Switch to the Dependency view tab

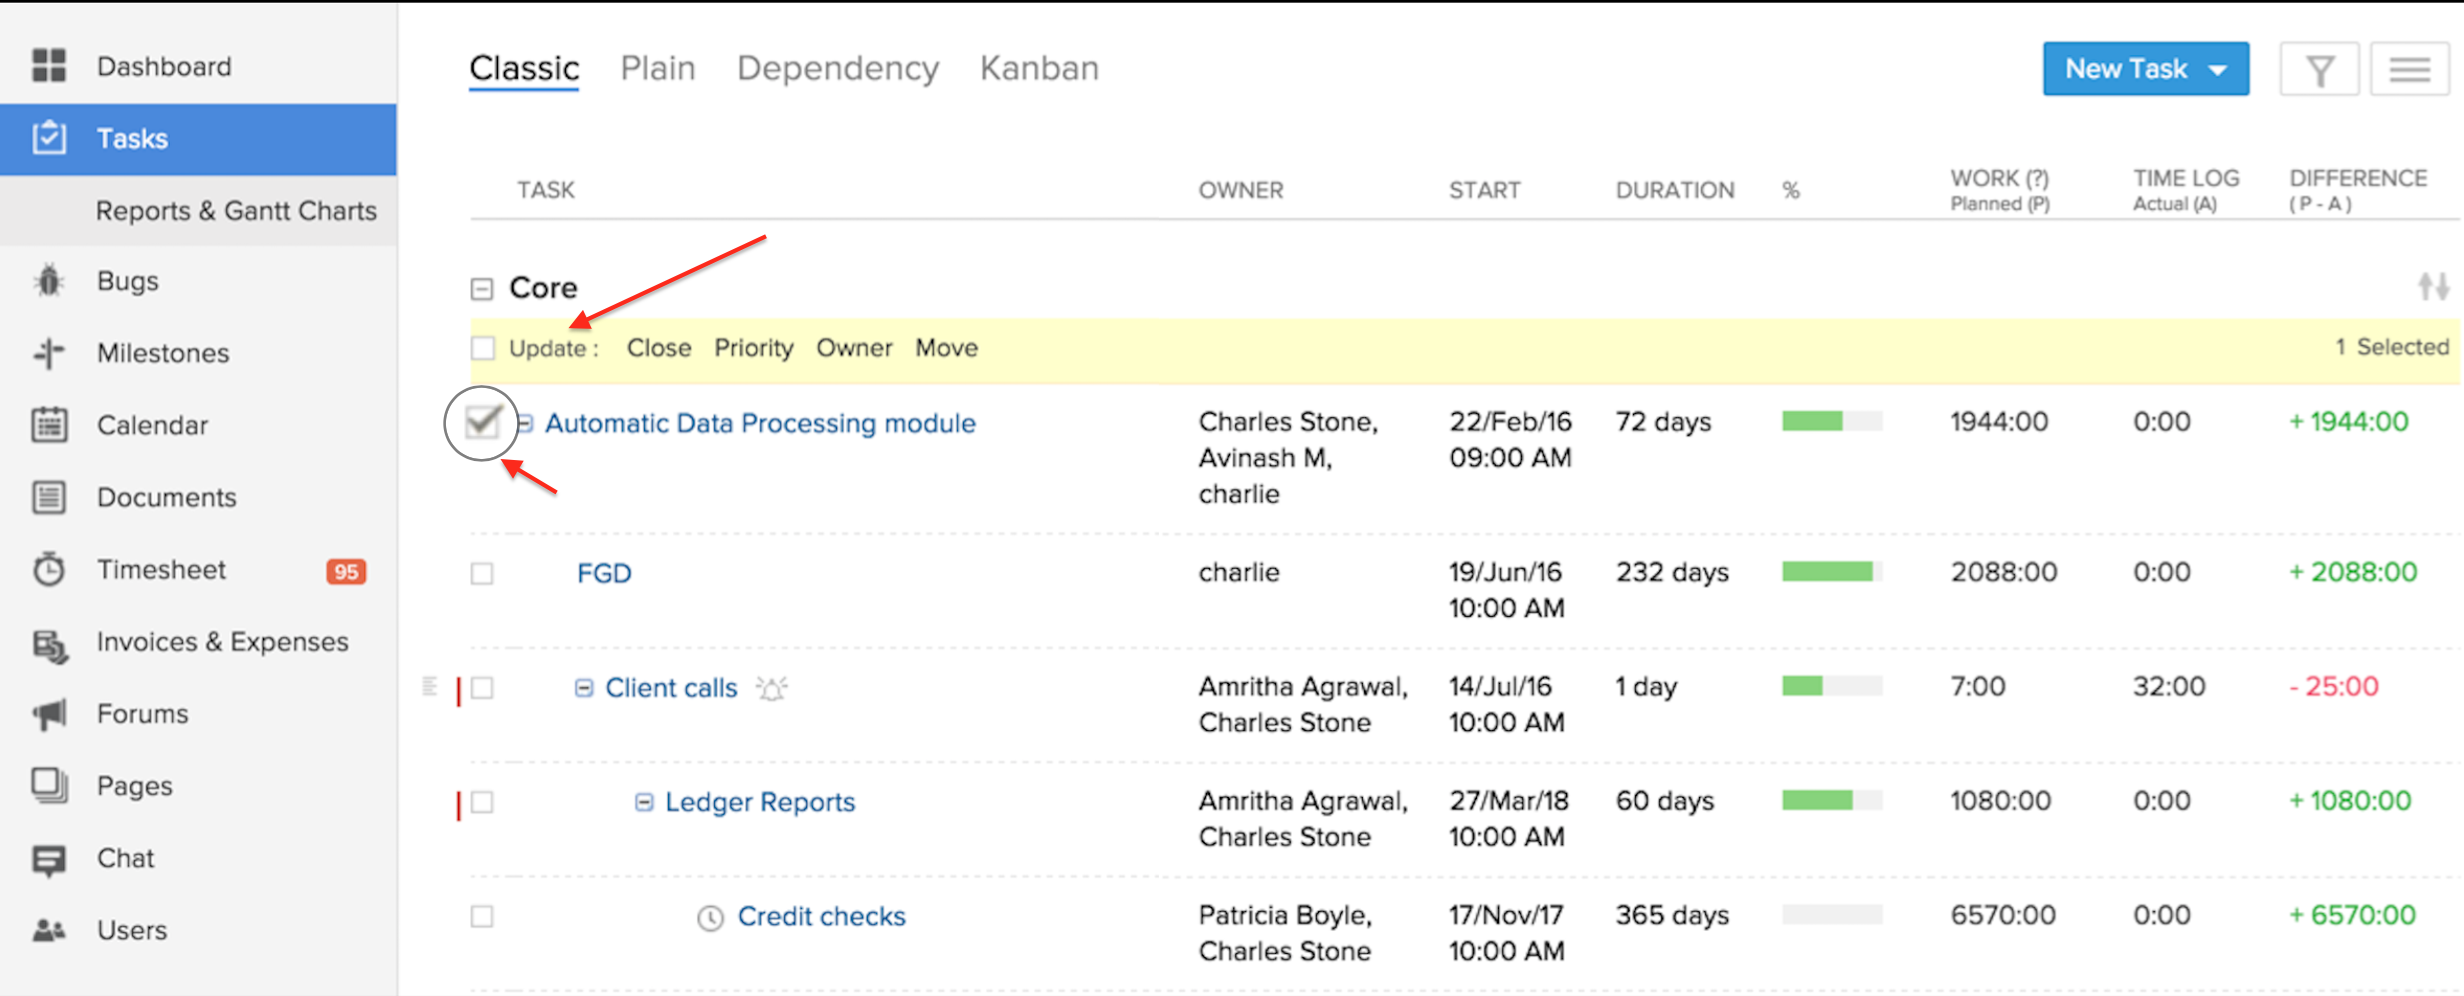[838, 68]
